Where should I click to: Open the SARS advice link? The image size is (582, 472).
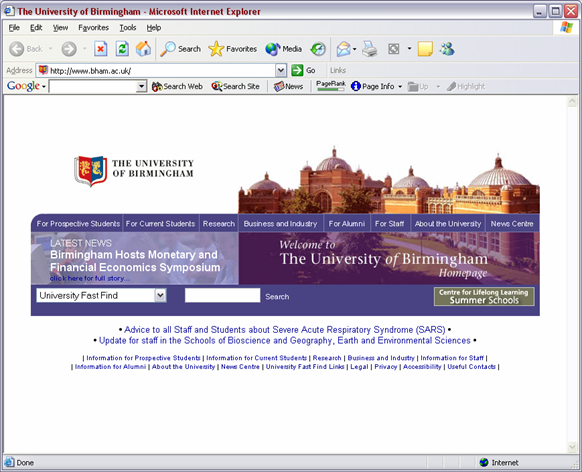285,330
